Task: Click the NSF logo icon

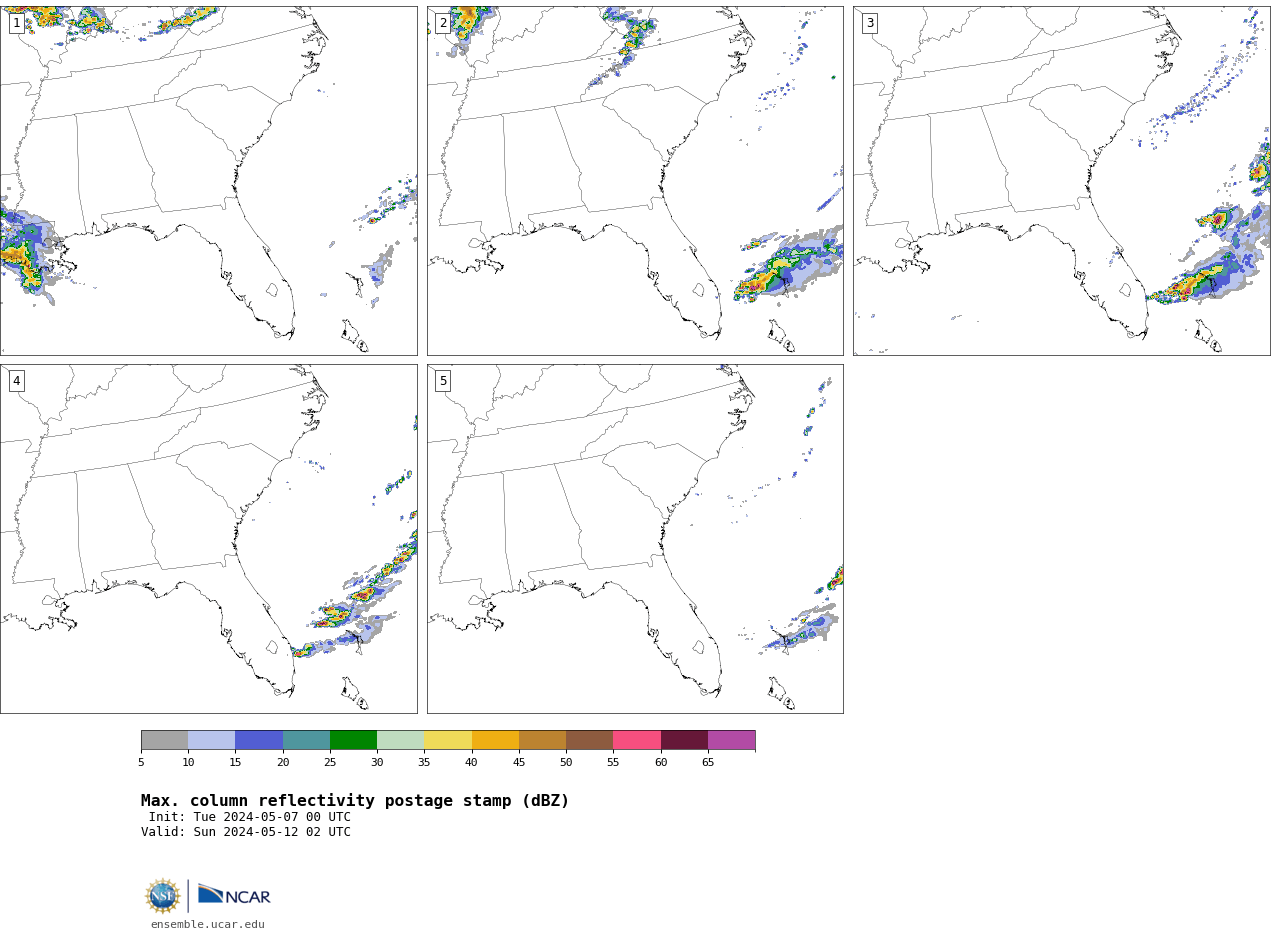Action: coord(163,896)
